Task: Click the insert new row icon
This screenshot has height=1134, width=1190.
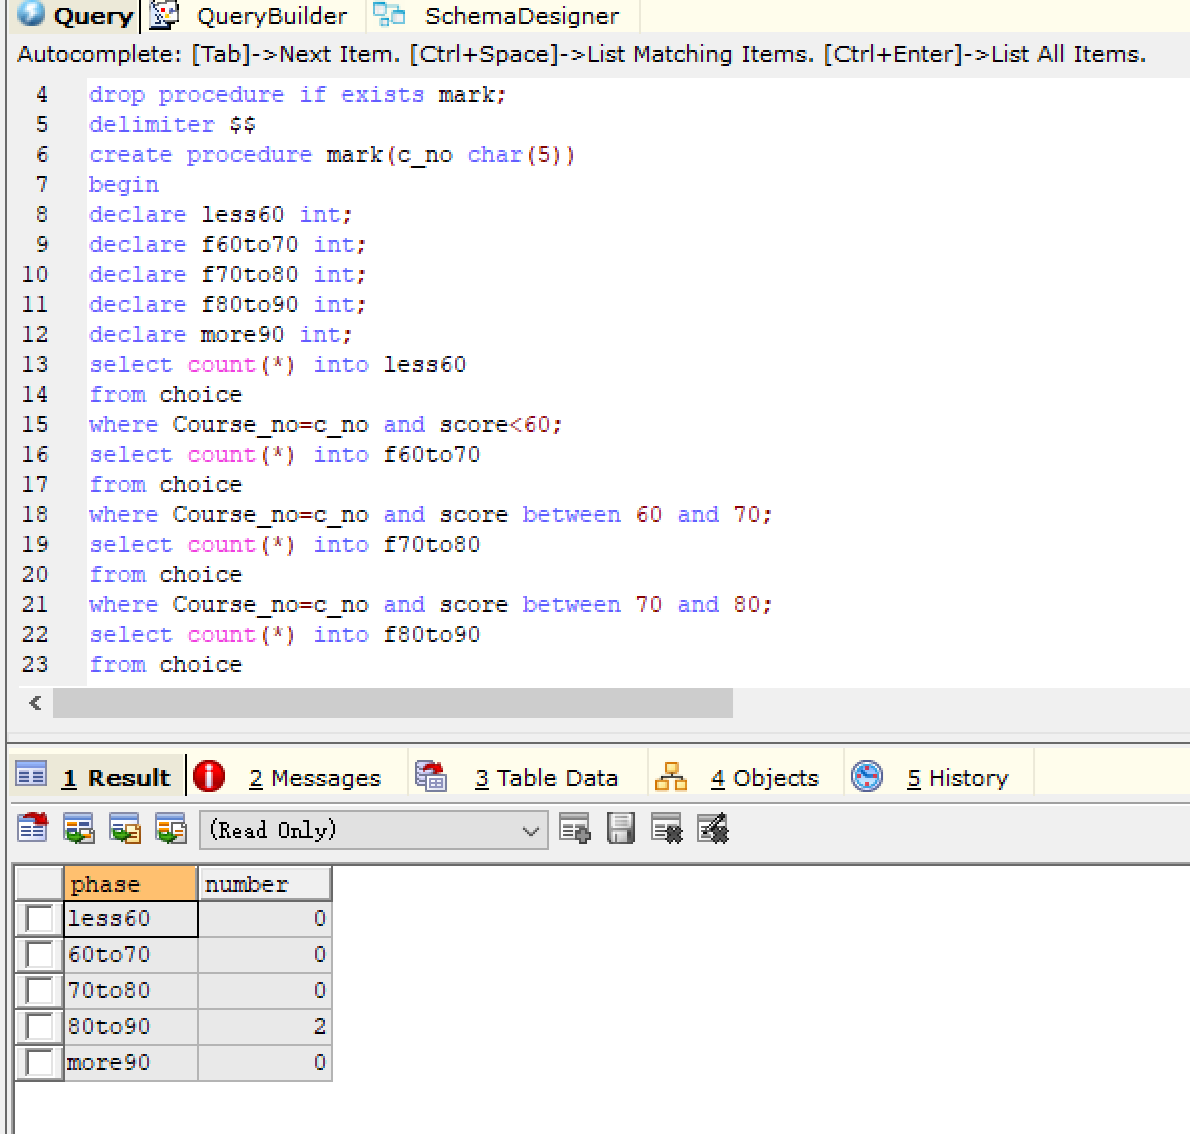Action: point(575,828)
